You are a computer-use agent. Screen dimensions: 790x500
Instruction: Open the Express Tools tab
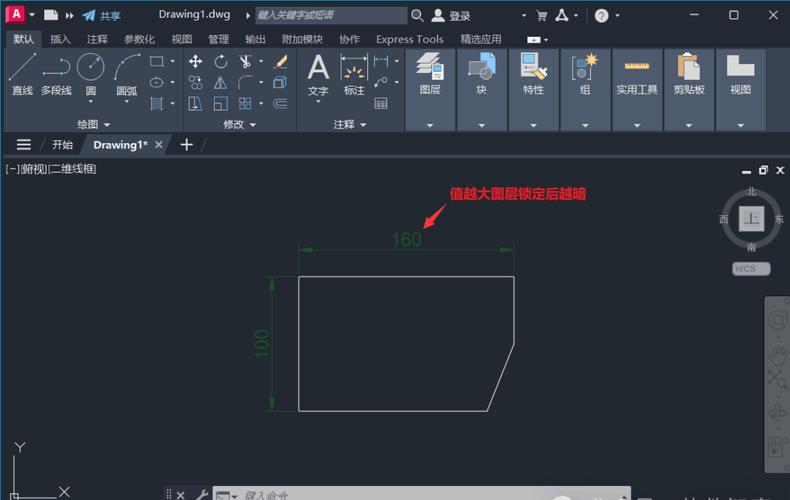click(410, 39)
